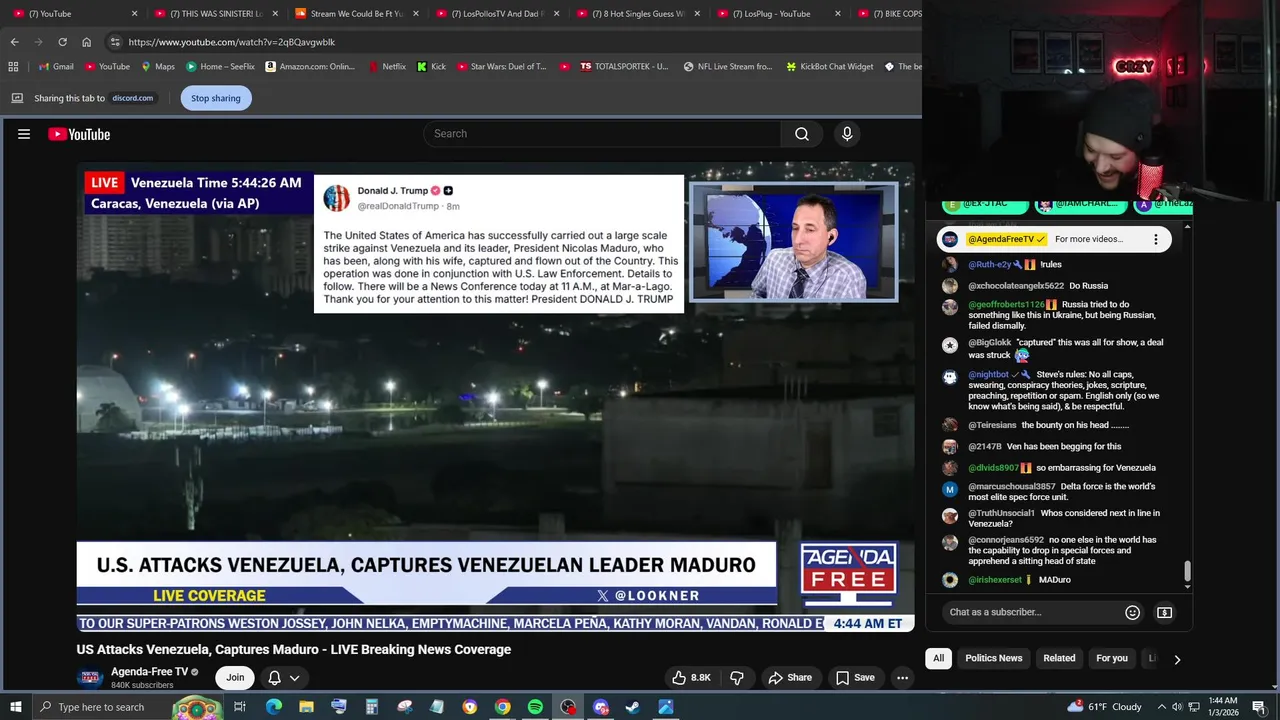
Task: Select the Politics News filter chip
Action: tap(994, 658)
